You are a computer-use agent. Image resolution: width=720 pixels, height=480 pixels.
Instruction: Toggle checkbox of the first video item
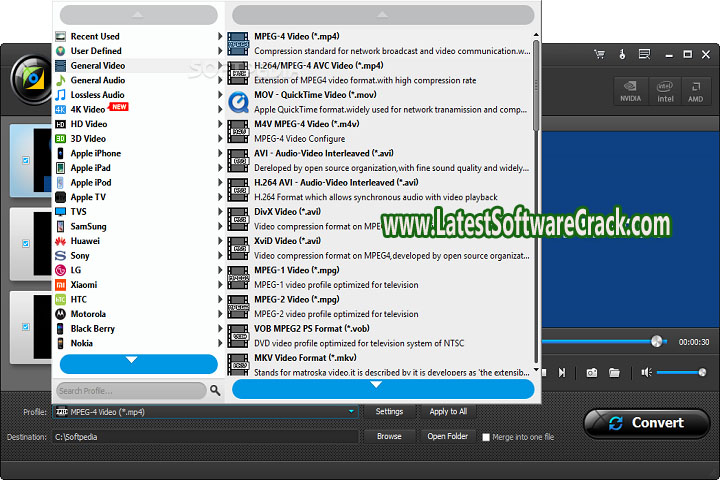pos(26,160)
